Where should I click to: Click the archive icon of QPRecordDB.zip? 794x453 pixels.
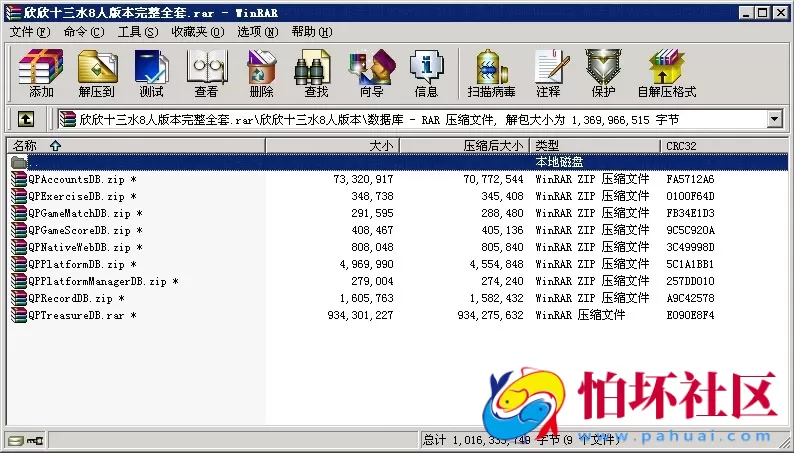(x=19, y=298)
